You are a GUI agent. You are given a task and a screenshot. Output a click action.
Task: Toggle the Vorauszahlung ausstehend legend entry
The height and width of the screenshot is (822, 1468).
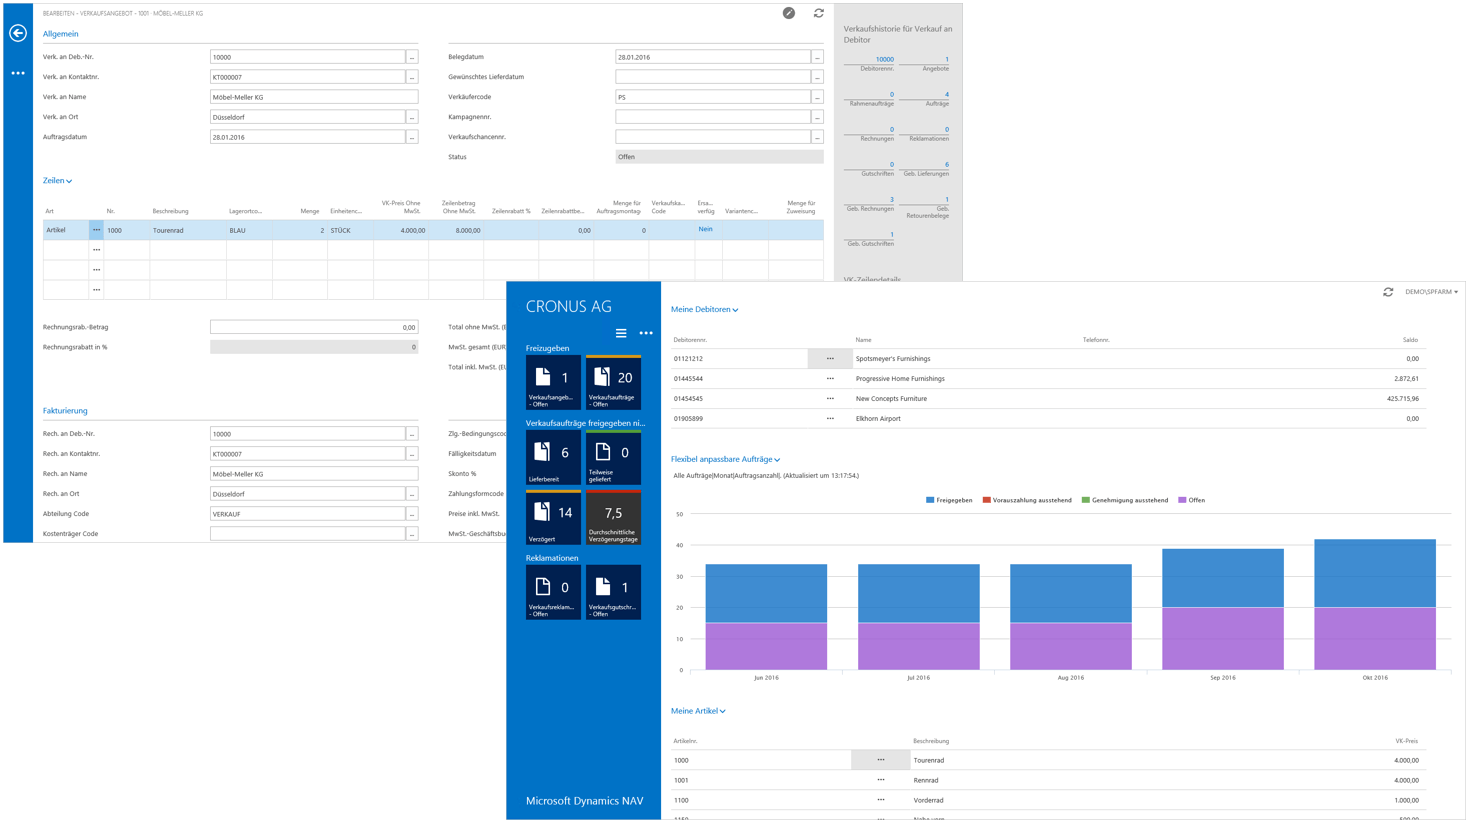[x=1027, y=500]
